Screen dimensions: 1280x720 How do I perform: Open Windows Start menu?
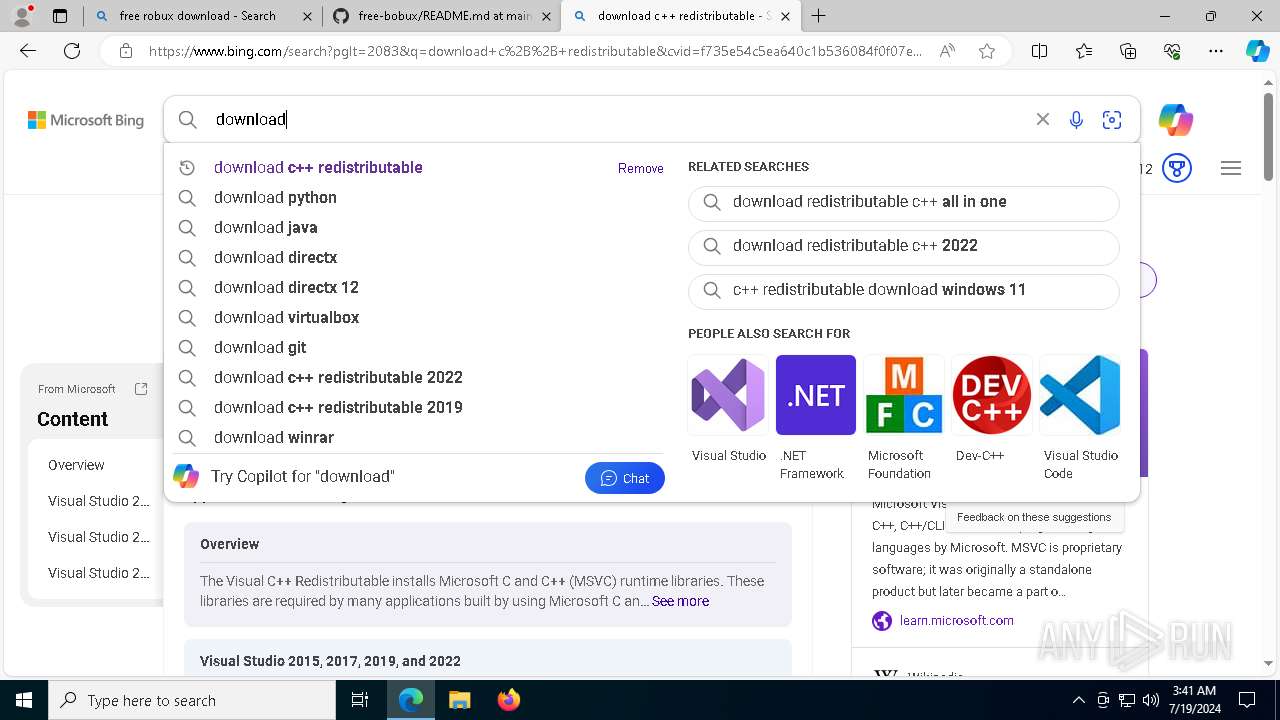click(24, 700)
